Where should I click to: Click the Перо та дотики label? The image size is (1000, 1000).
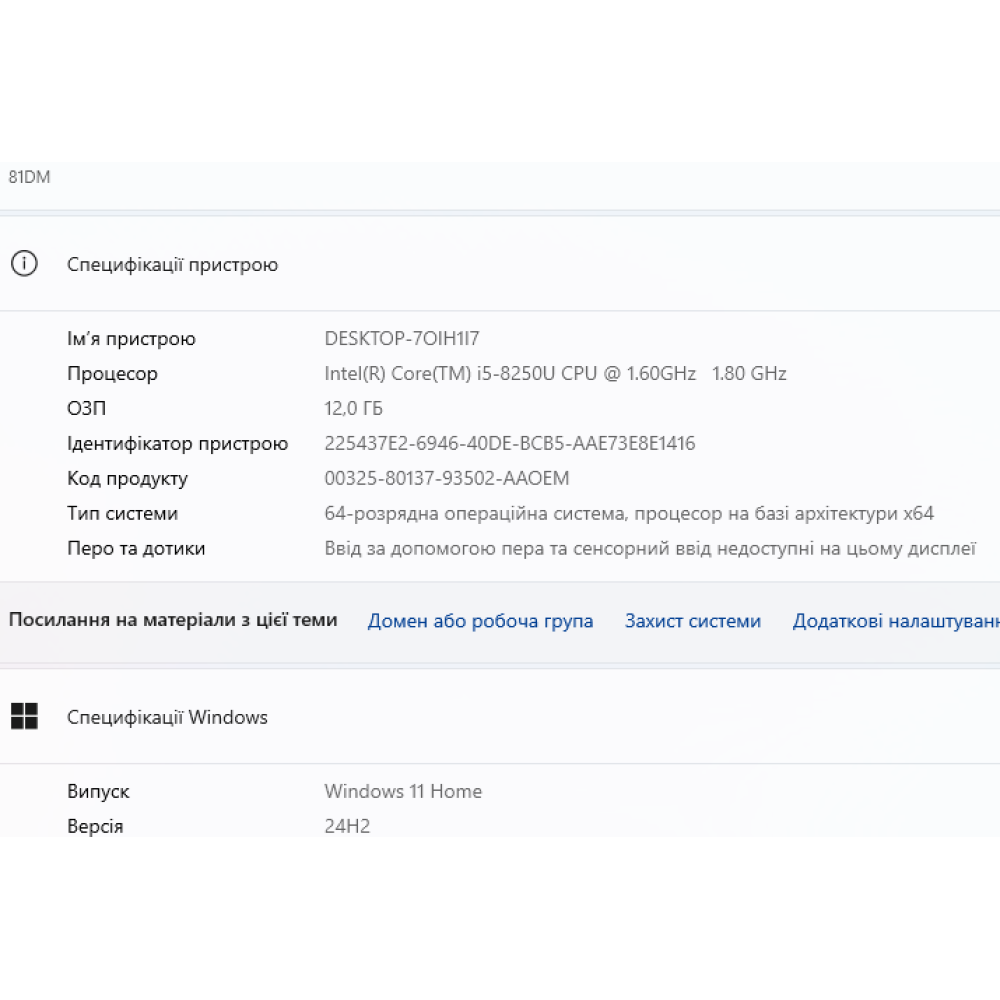136,549
